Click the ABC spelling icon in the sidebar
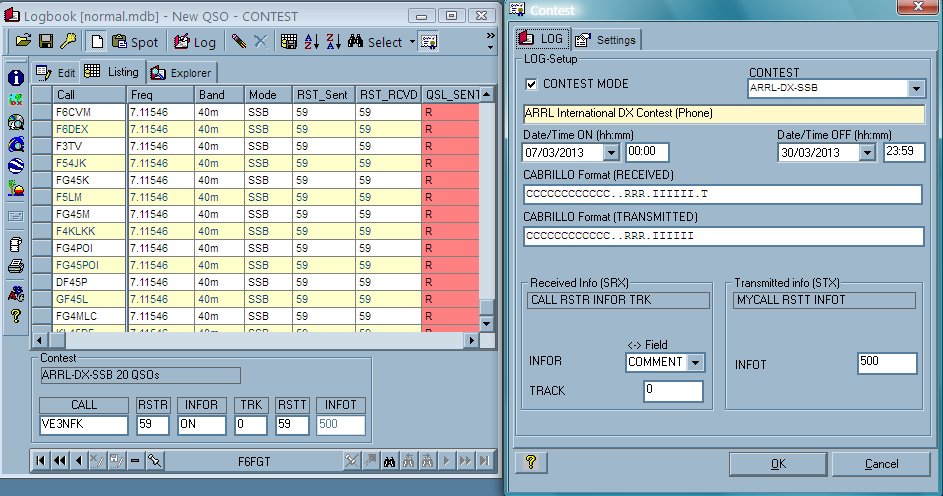The width and height of the screenshot is (943, 496). pyautogui.click(x=16, y=293)
